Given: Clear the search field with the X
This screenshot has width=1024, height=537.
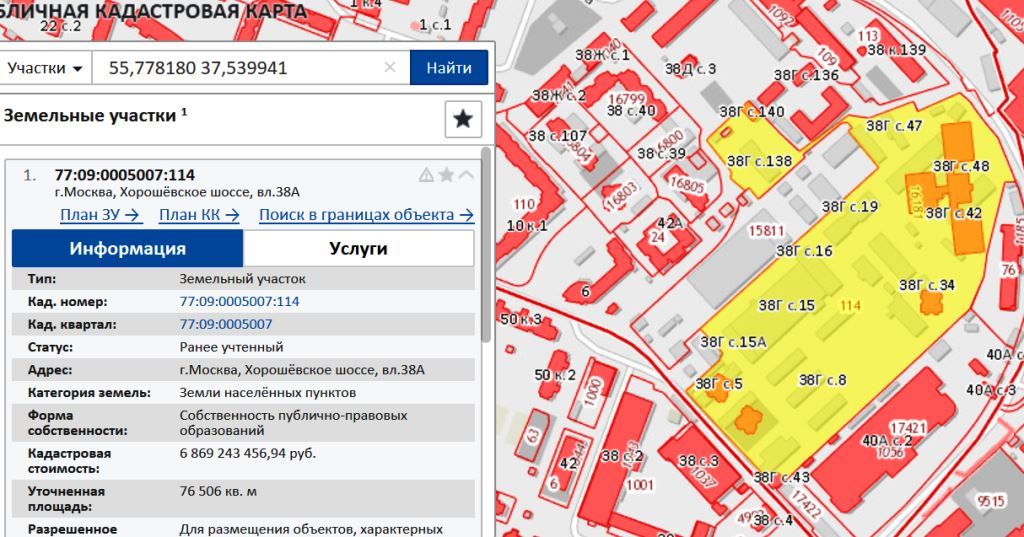Looking at the screenshot, I should click(x=390, y=68).
